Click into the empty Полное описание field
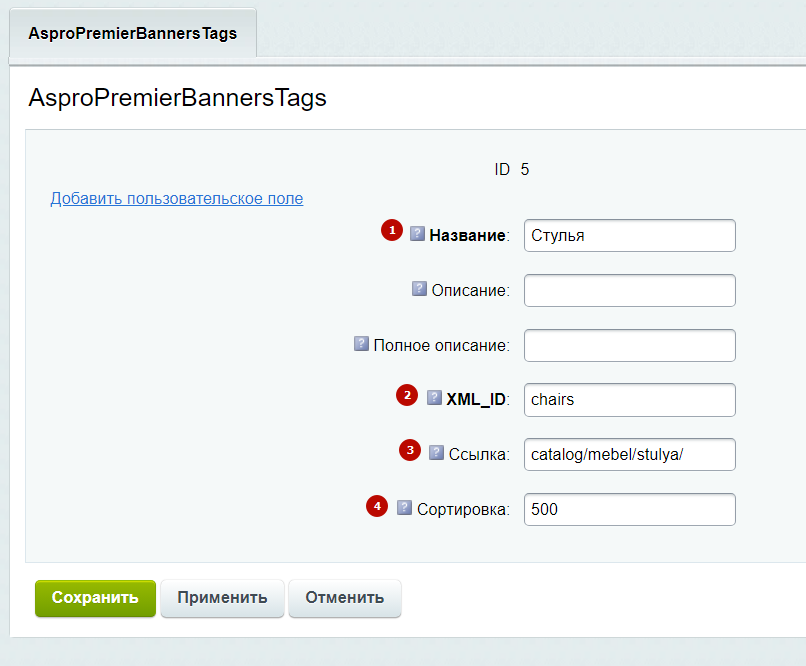The height and width of the screenshot is (666, 806). tap(629, 345)
